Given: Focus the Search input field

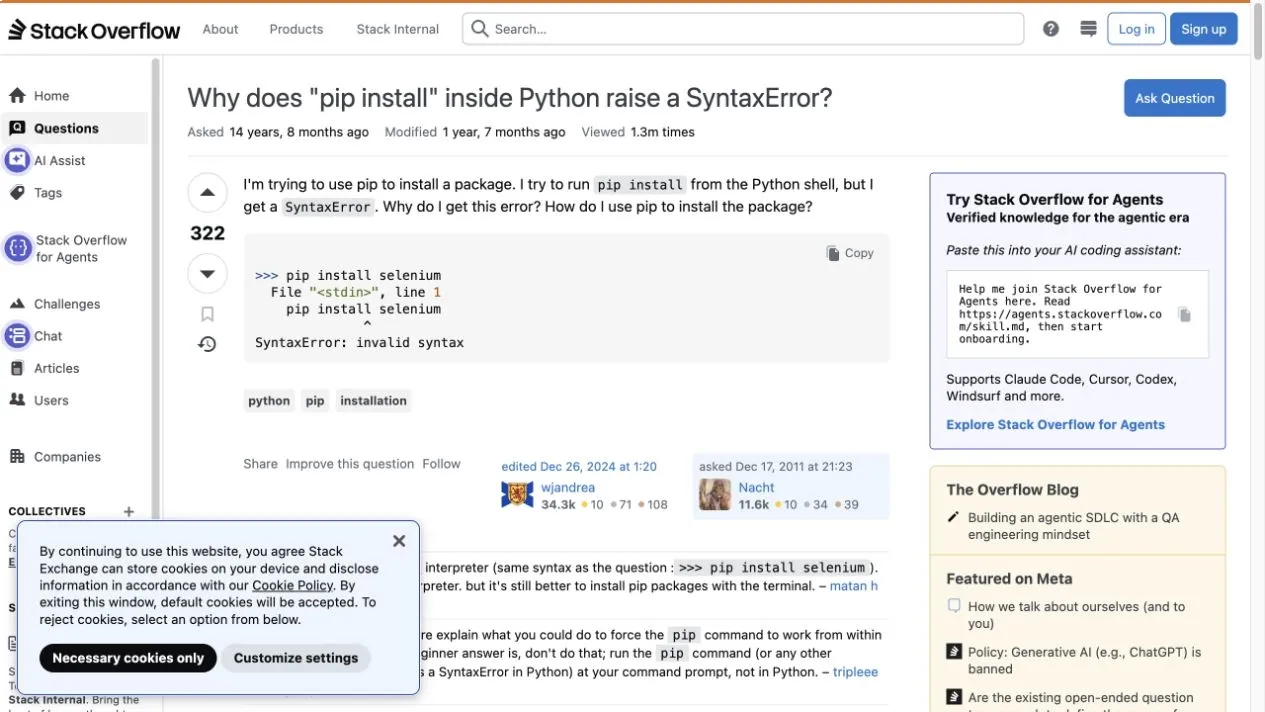Looking at the screenshot, I should coord(742,29).
